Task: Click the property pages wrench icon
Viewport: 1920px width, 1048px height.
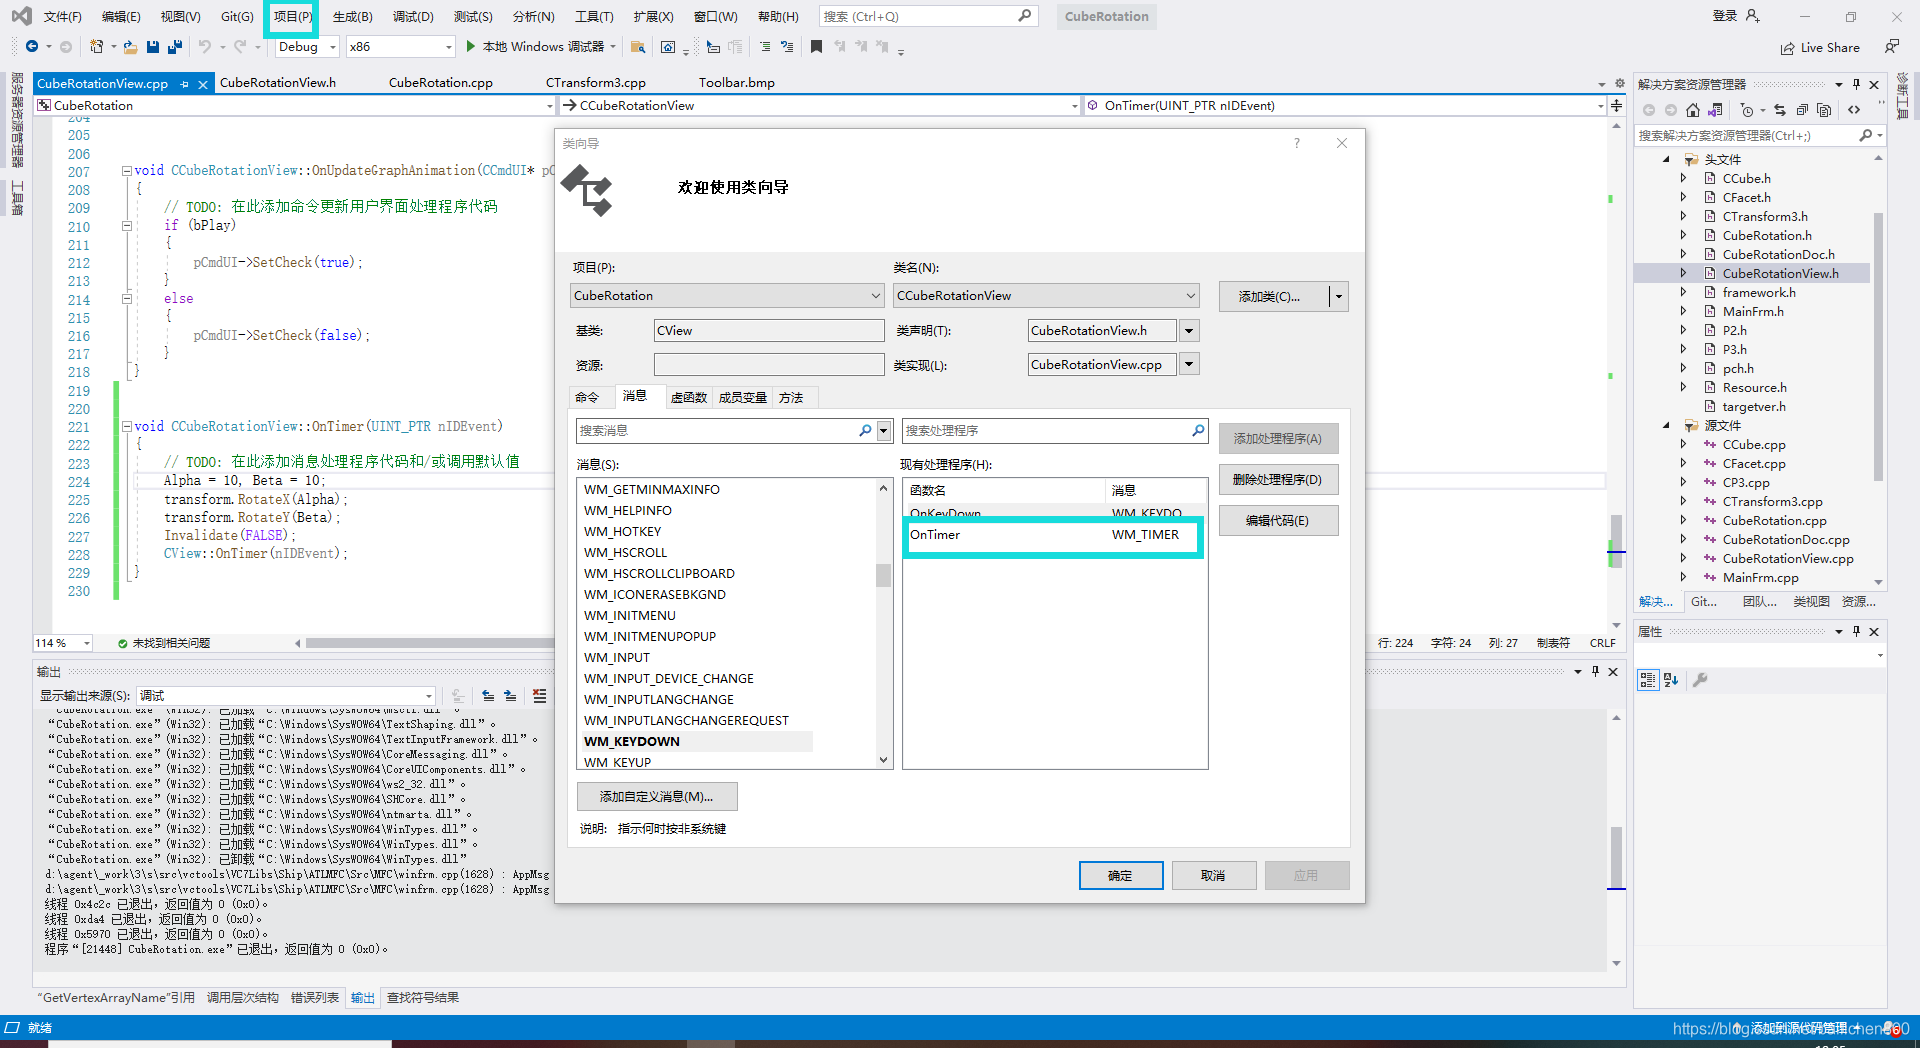Action: (1700, 680)
